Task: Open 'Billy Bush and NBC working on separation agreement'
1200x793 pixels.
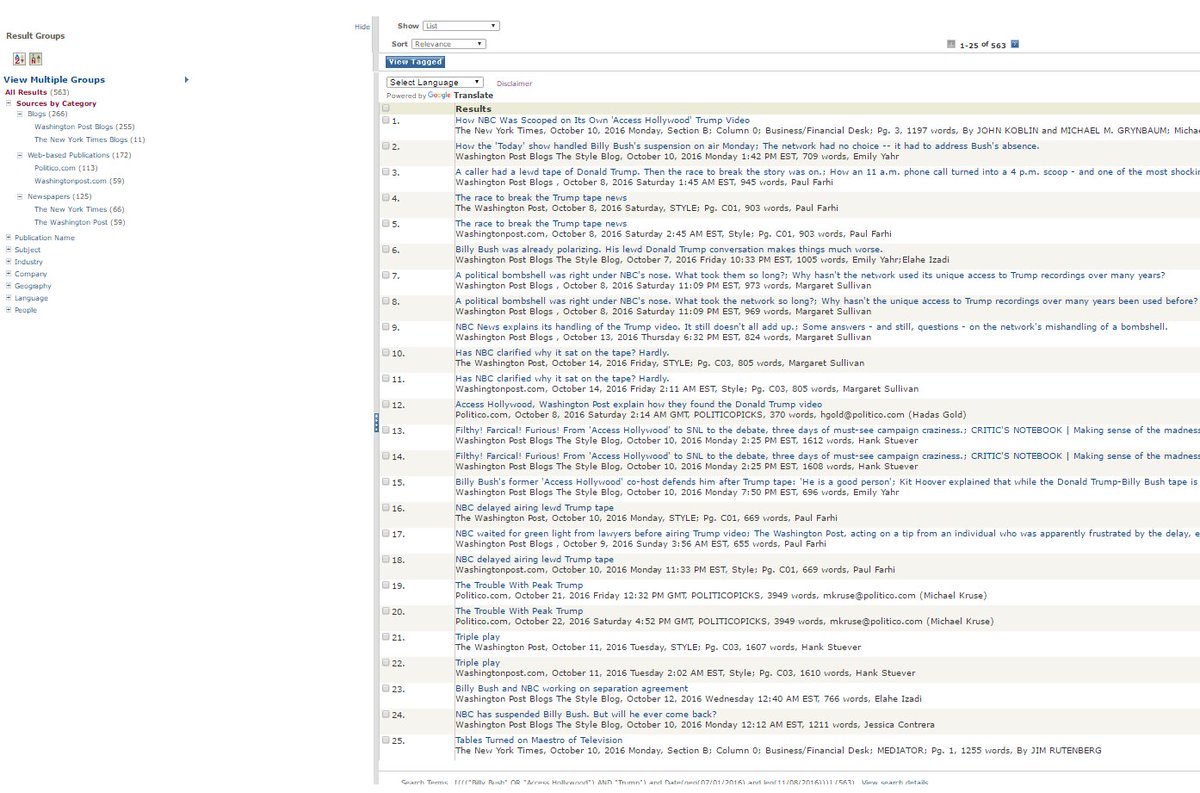Action: click(571, 689)
